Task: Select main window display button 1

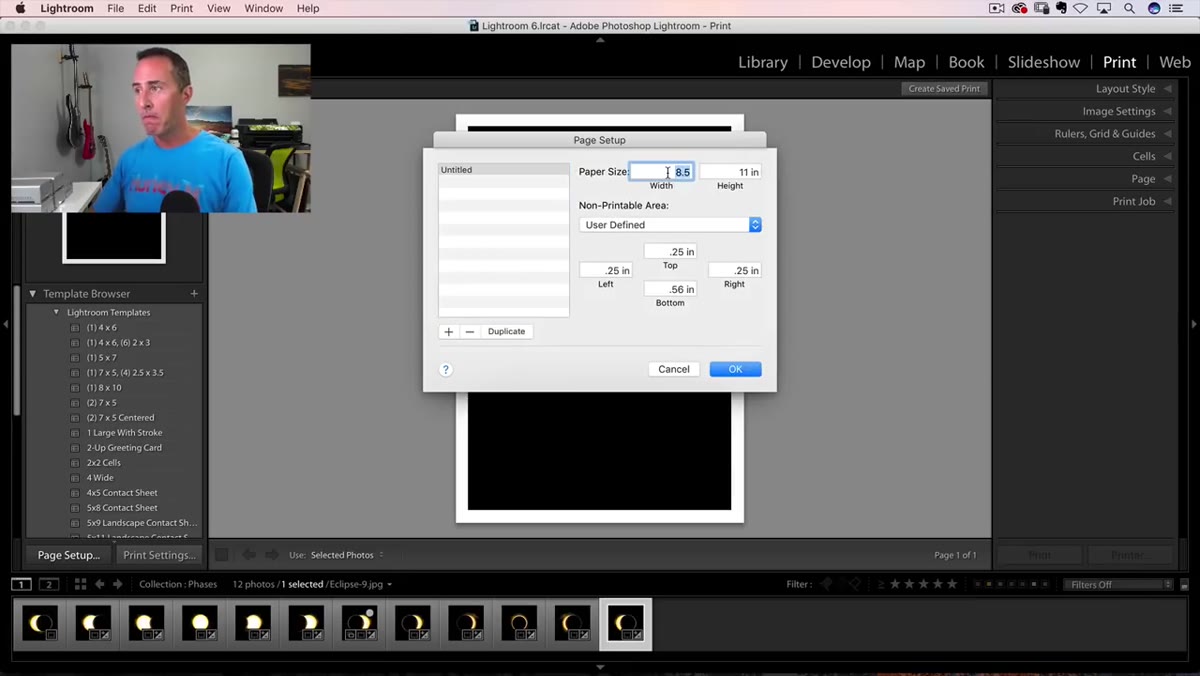Action: click(x=21, y=584)
